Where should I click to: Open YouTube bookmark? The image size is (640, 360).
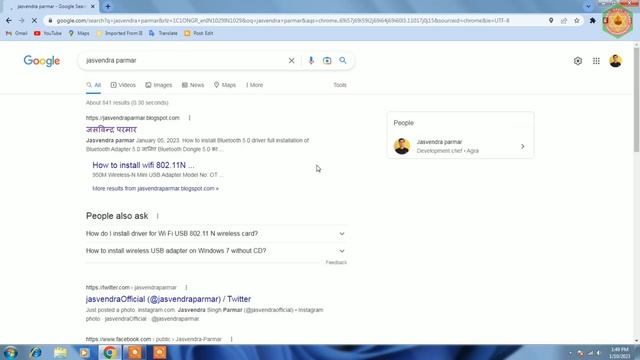coord(48,33)
